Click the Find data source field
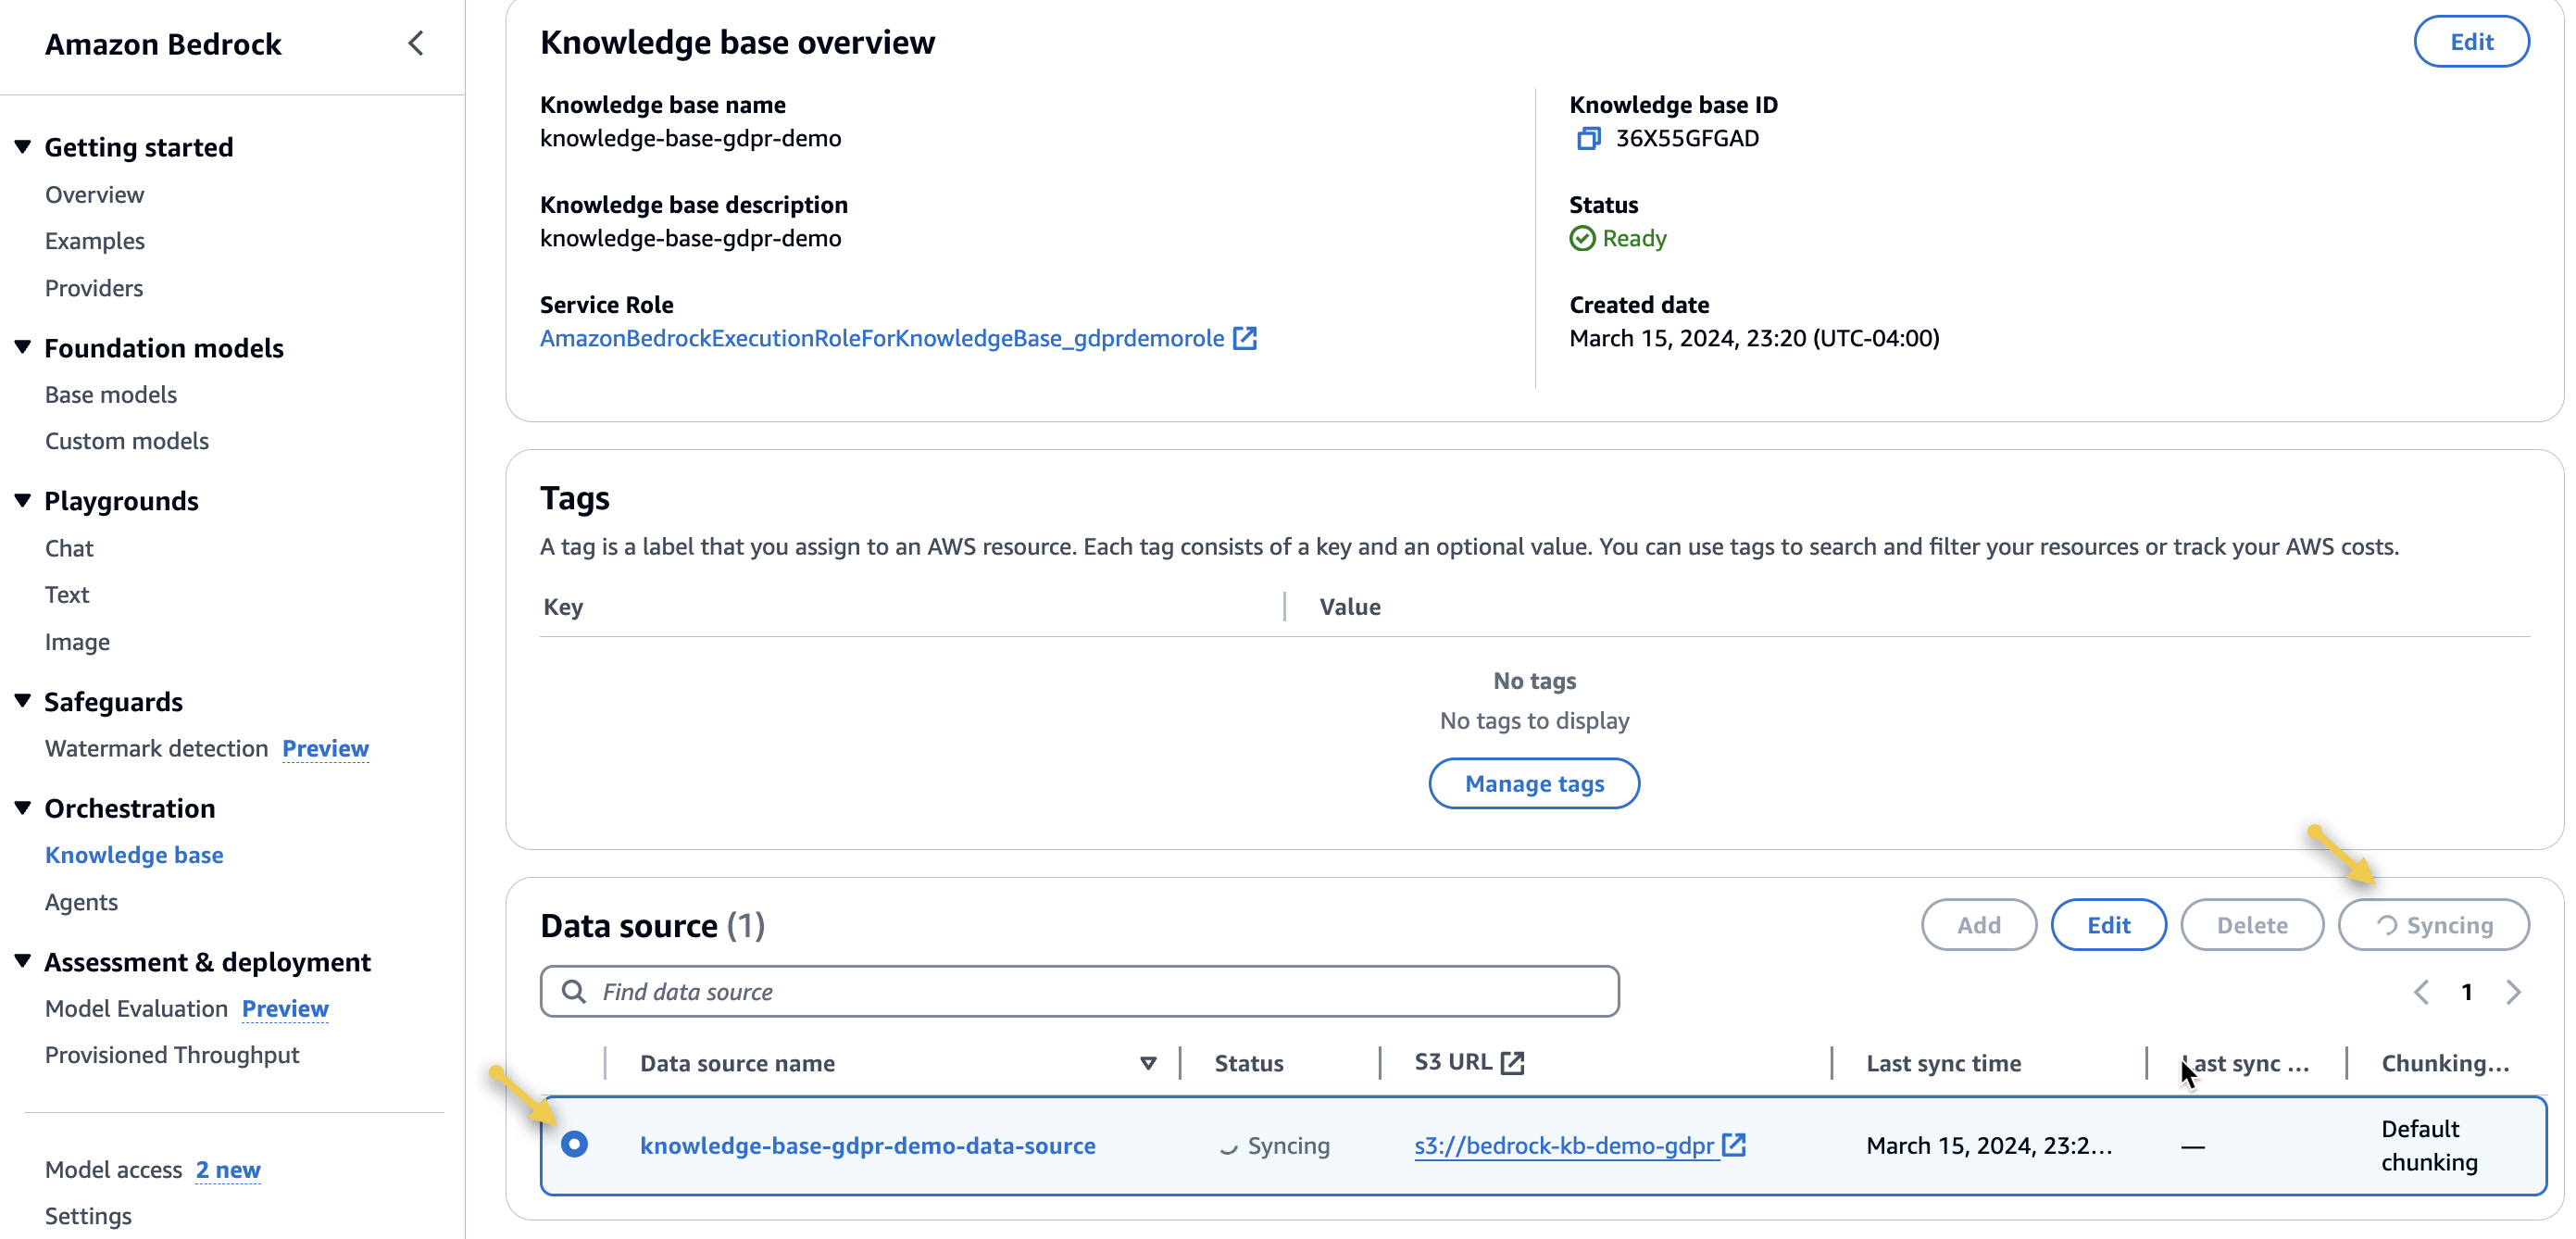This screenshot has height=1239, width=2576. click(x=1100, y=991)
